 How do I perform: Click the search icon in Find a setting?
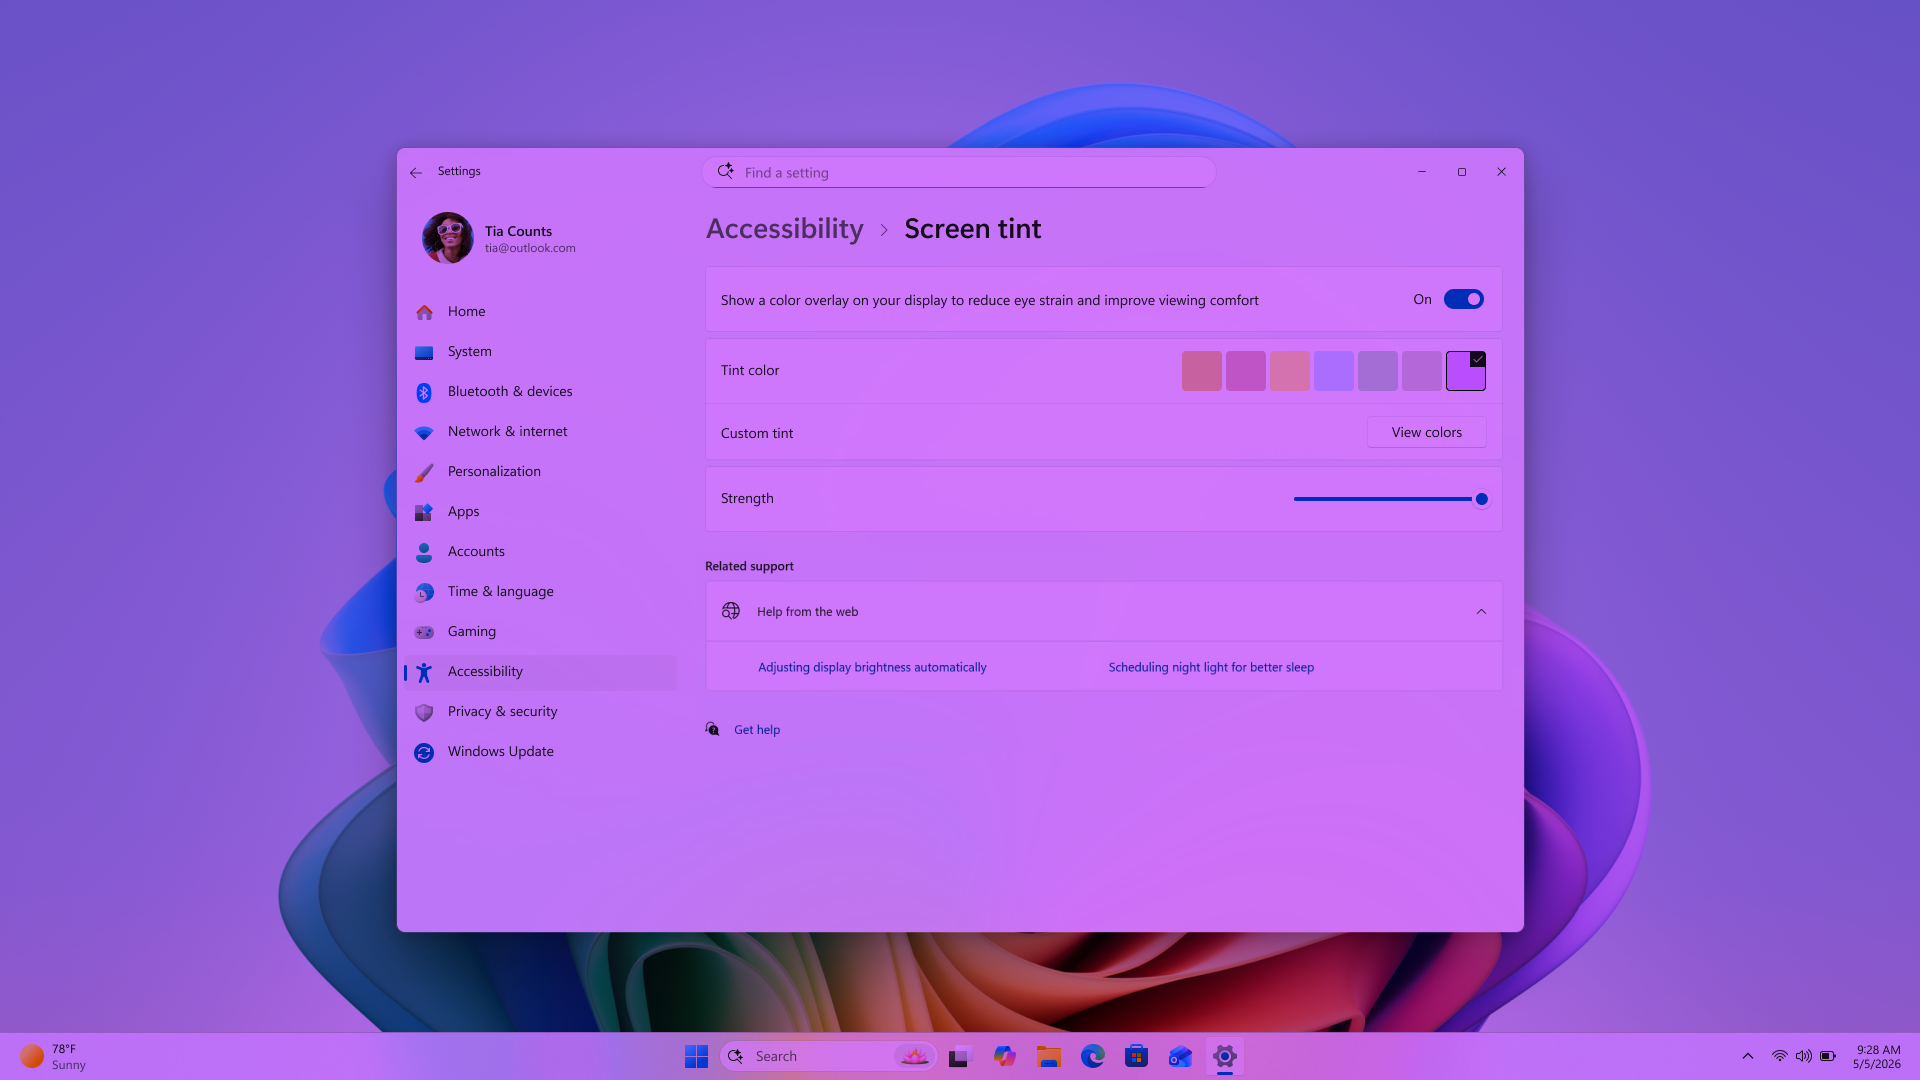point(726,171)
